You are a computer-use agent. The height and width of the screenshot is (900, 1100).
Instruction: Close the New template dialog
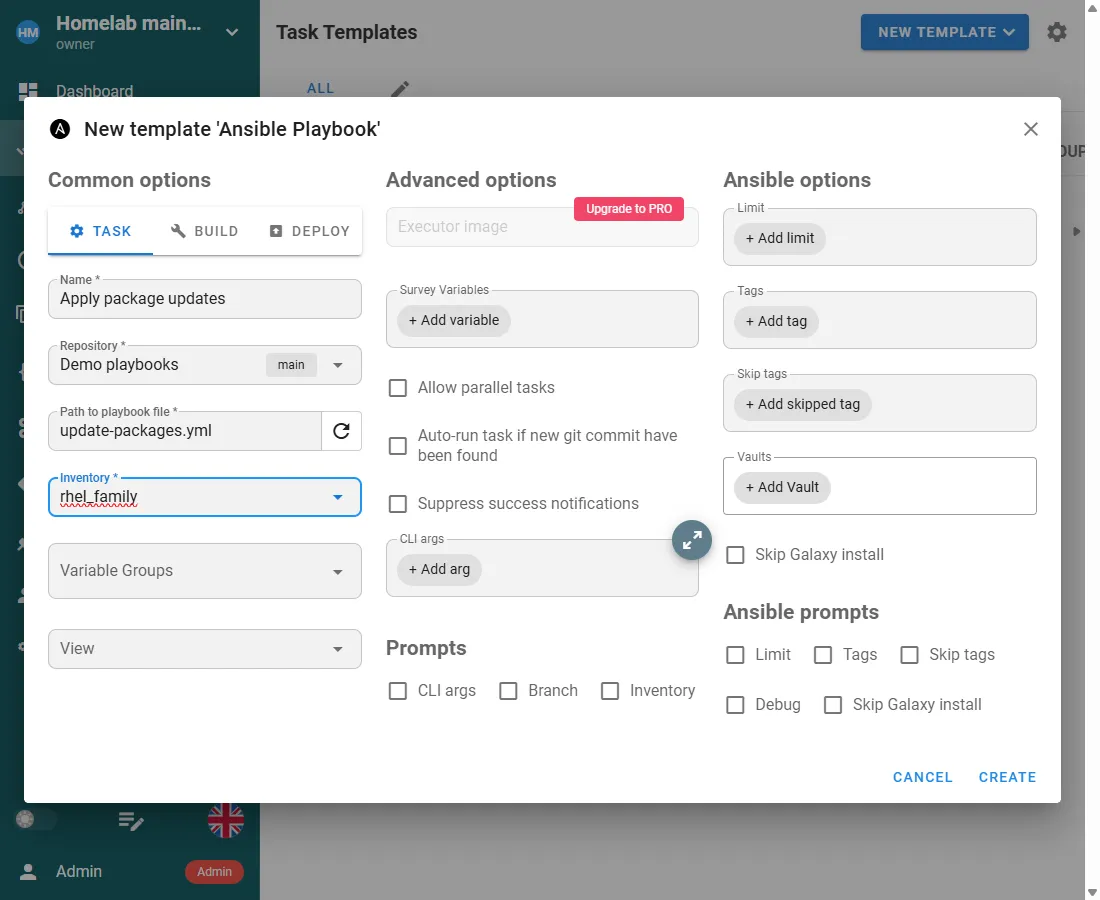1030,129
